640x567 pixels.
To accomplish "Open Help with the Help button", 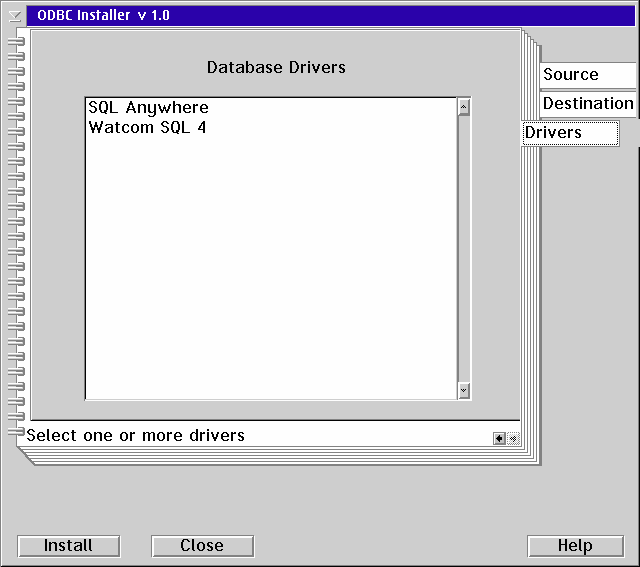I will click(x=575, y=546).
